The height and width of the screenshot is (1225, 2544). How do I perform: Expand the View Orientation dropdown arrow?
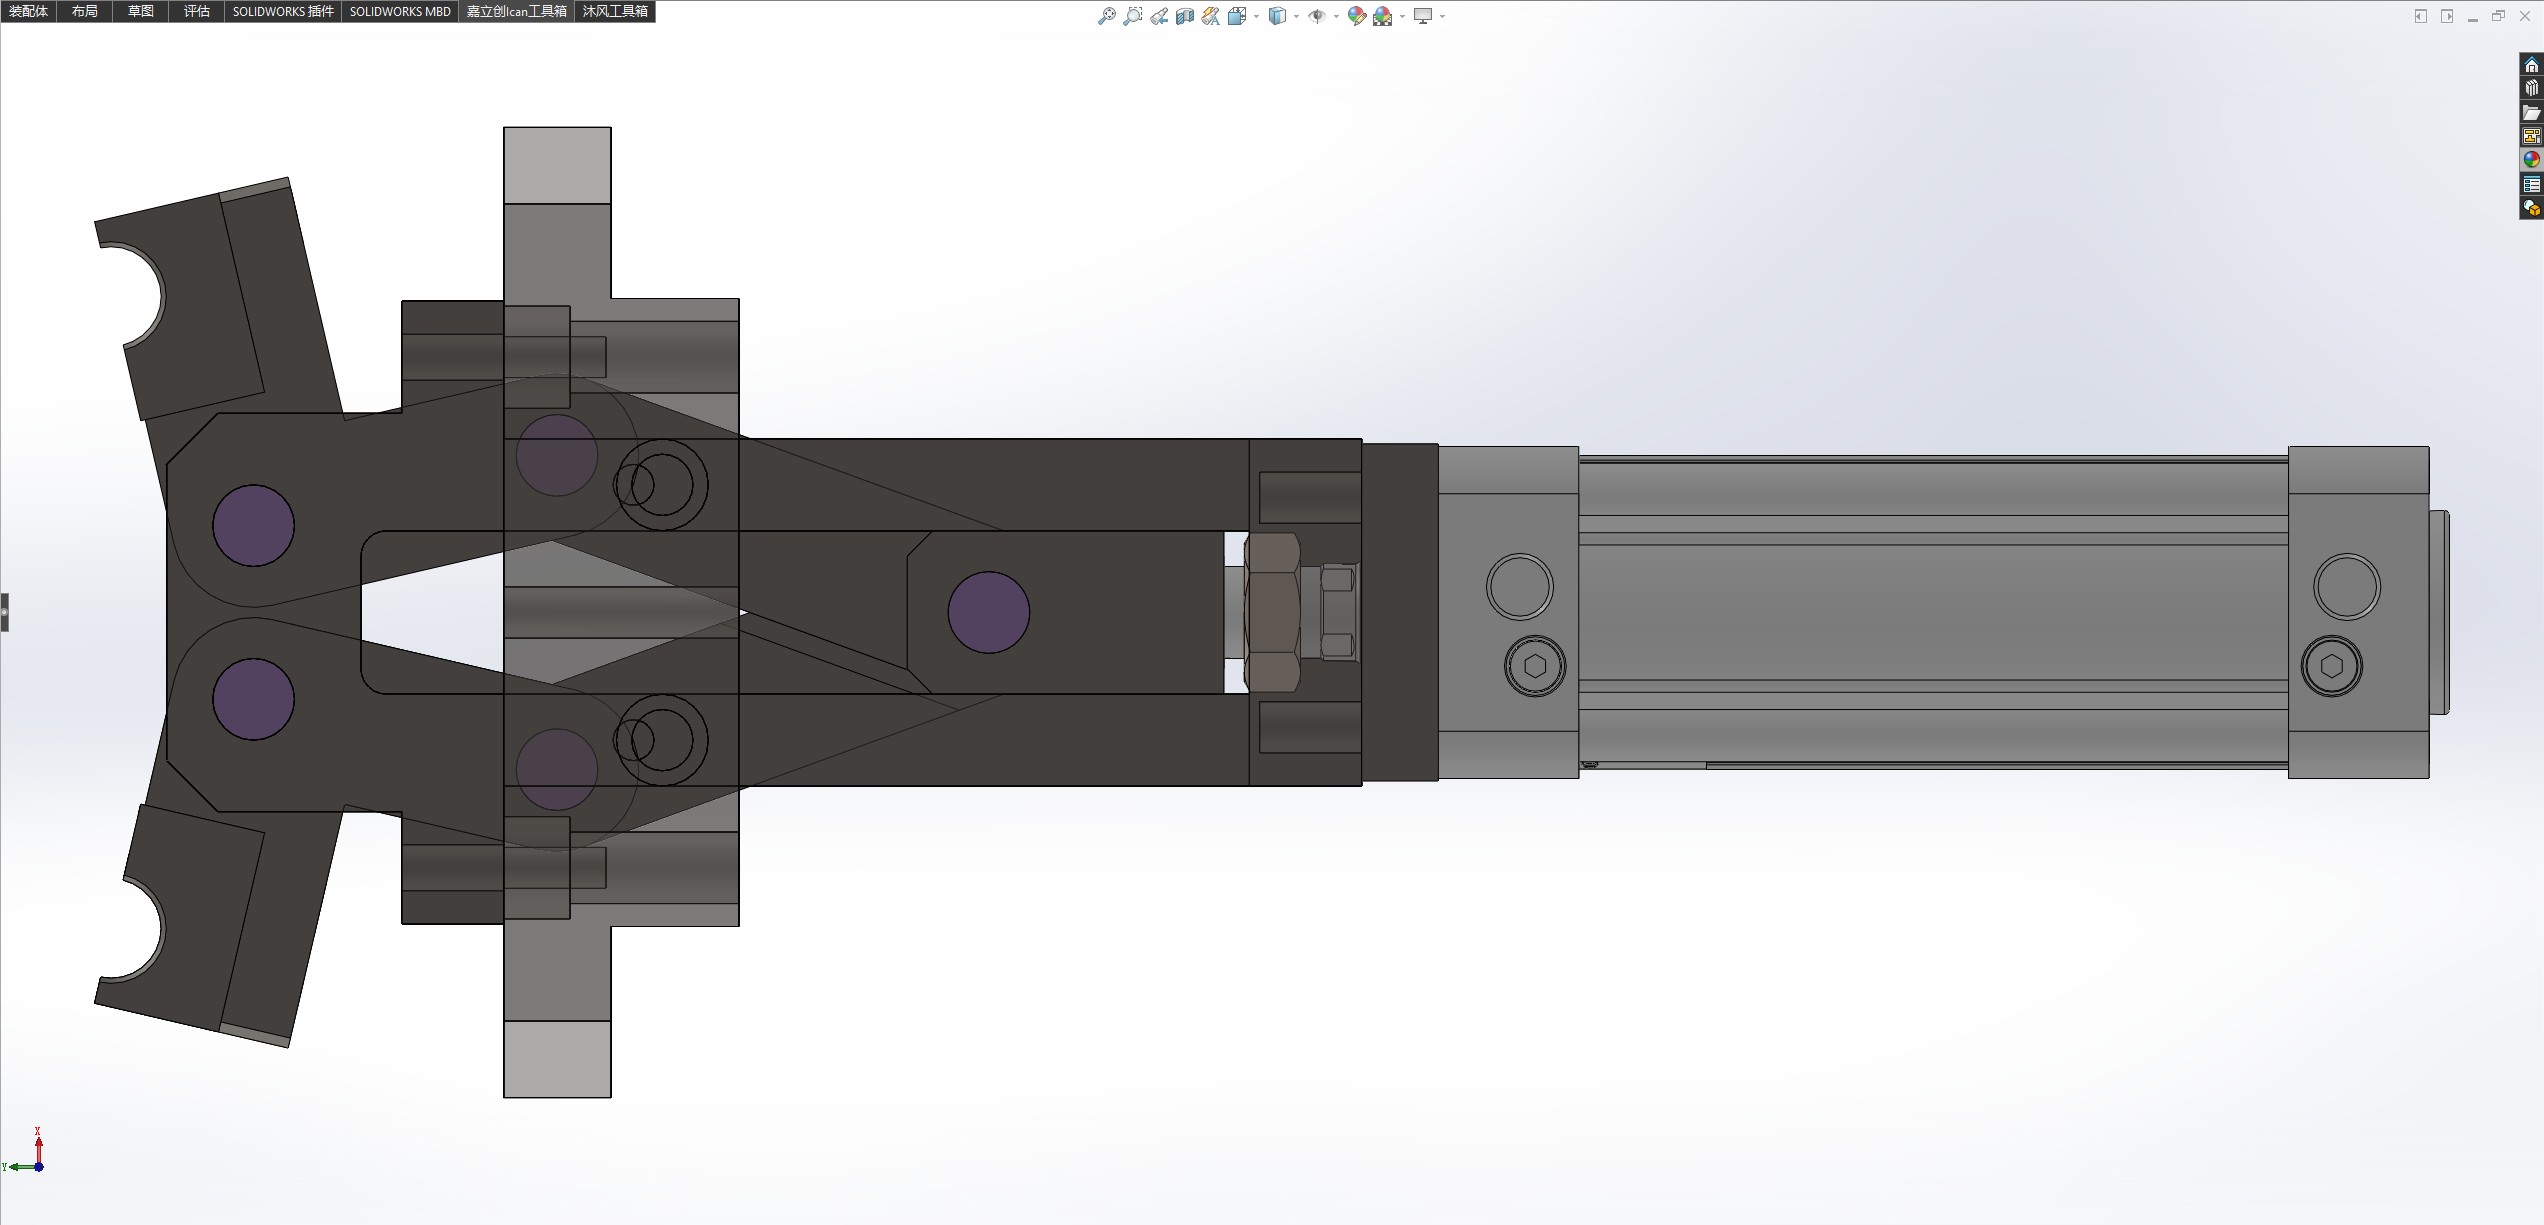(x=1256, y=17)
